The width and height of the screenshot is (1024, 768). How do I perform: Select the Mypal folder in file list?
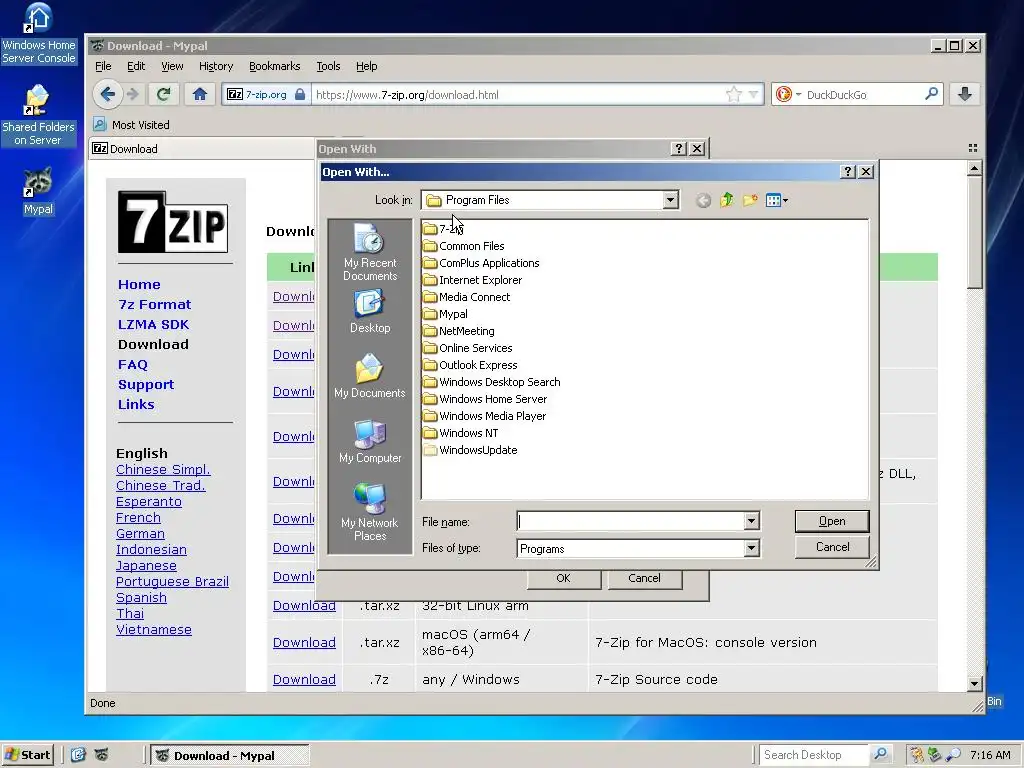coord(445,314)
